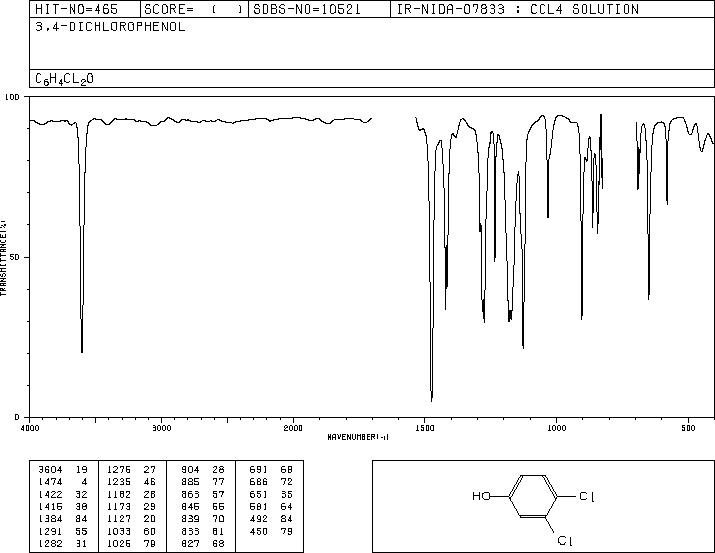Click the compound name 3,4-DICHLOROPHENOL

[110, 27]
